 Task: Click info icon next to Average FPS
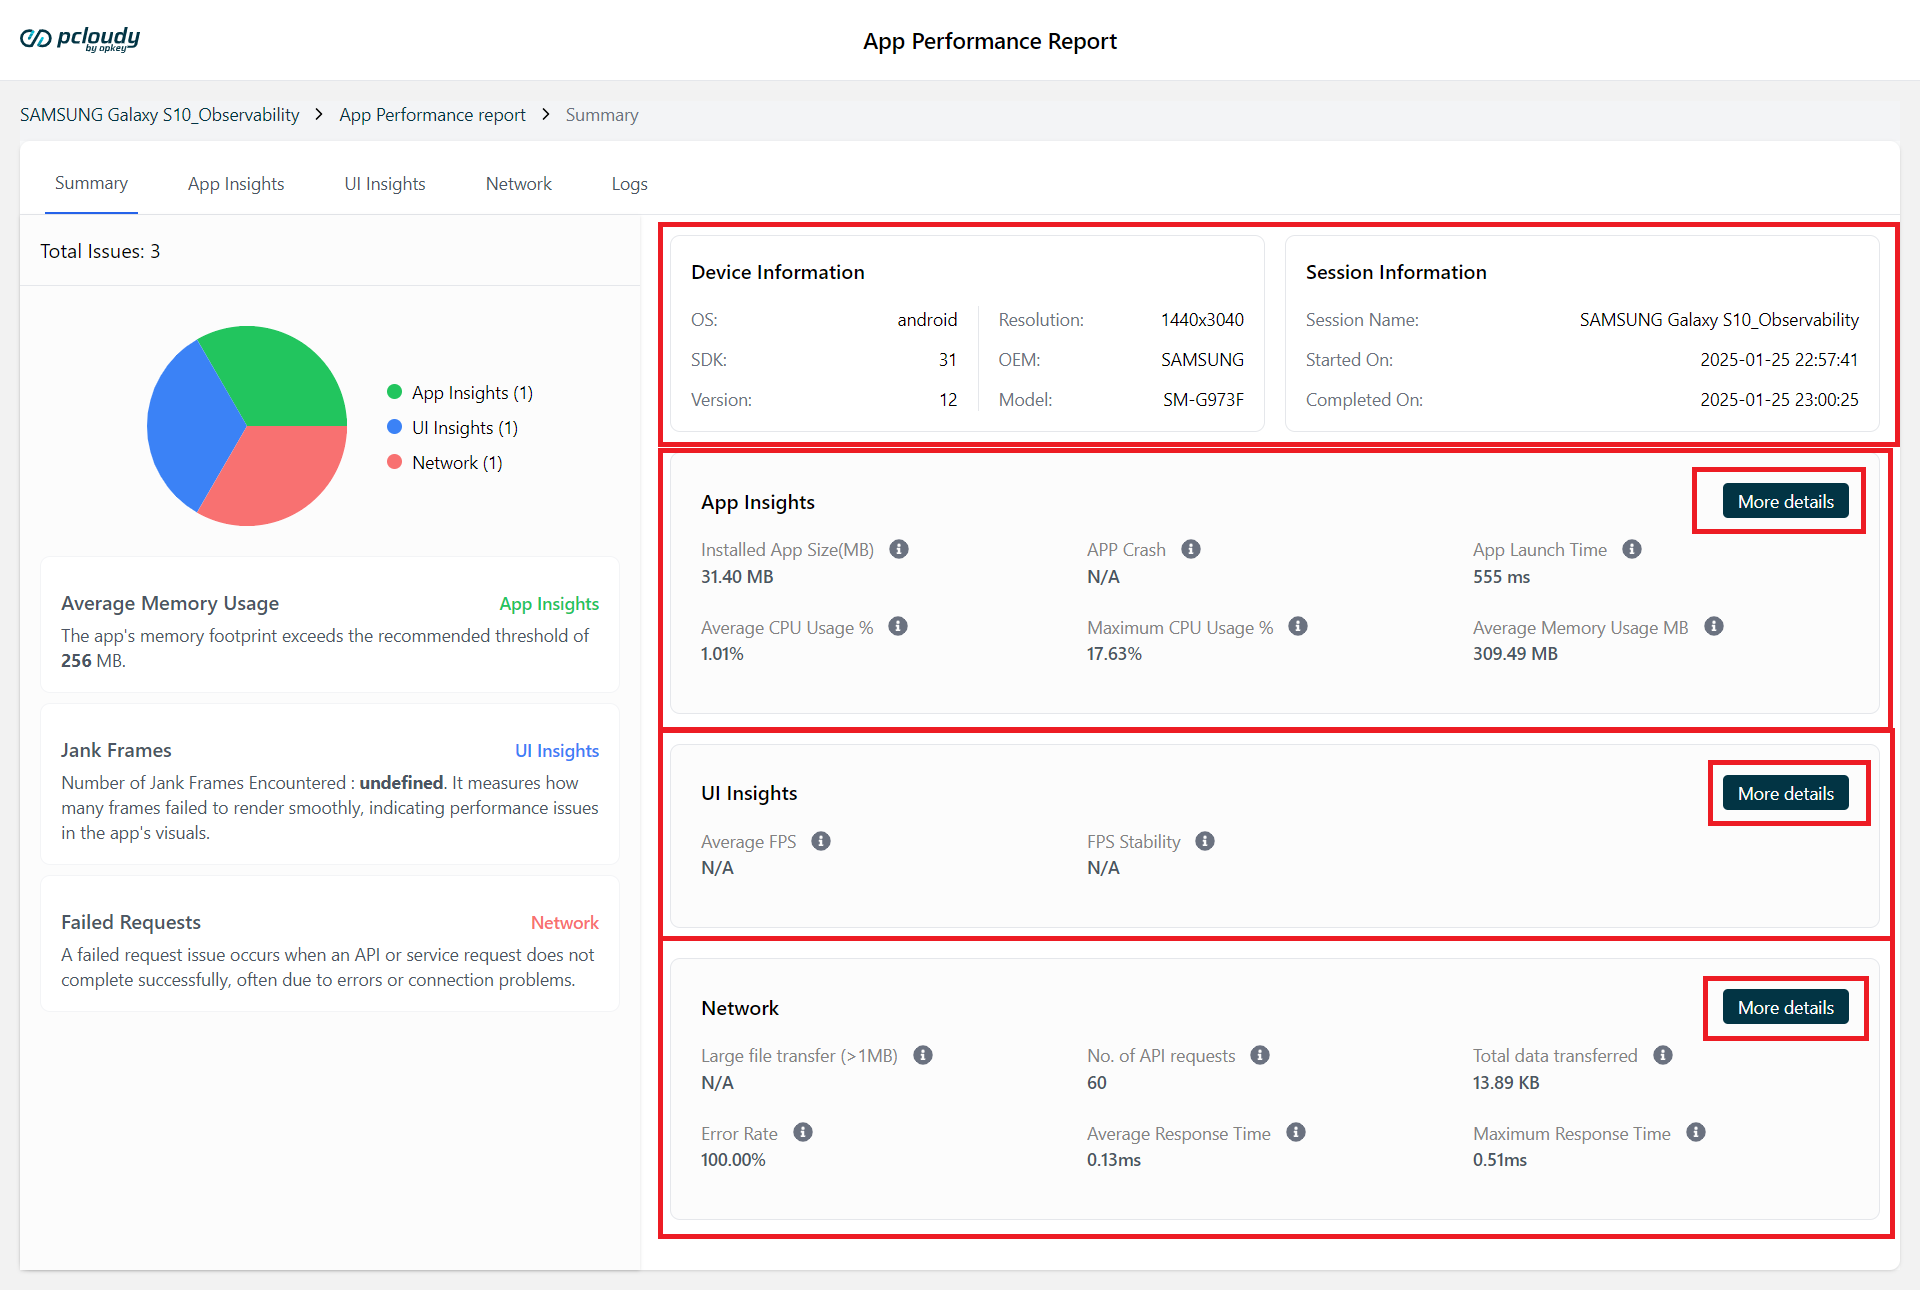[821, 841]
